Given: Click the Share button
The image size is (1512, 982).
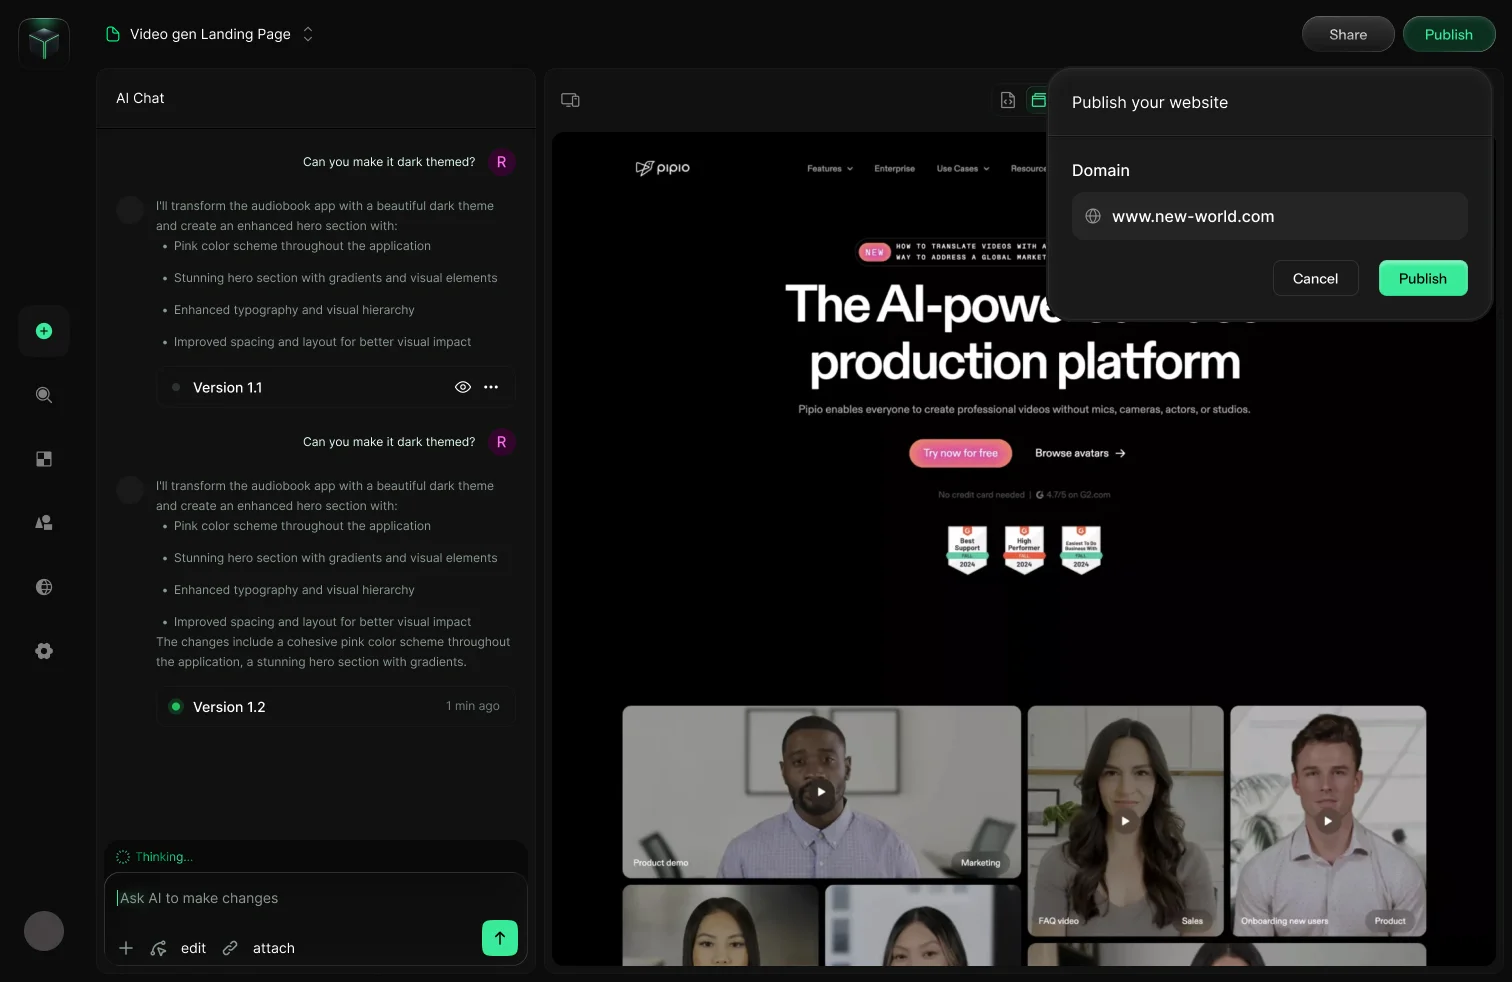Looking at the screenshot, I should click(x=1348, y=34).
